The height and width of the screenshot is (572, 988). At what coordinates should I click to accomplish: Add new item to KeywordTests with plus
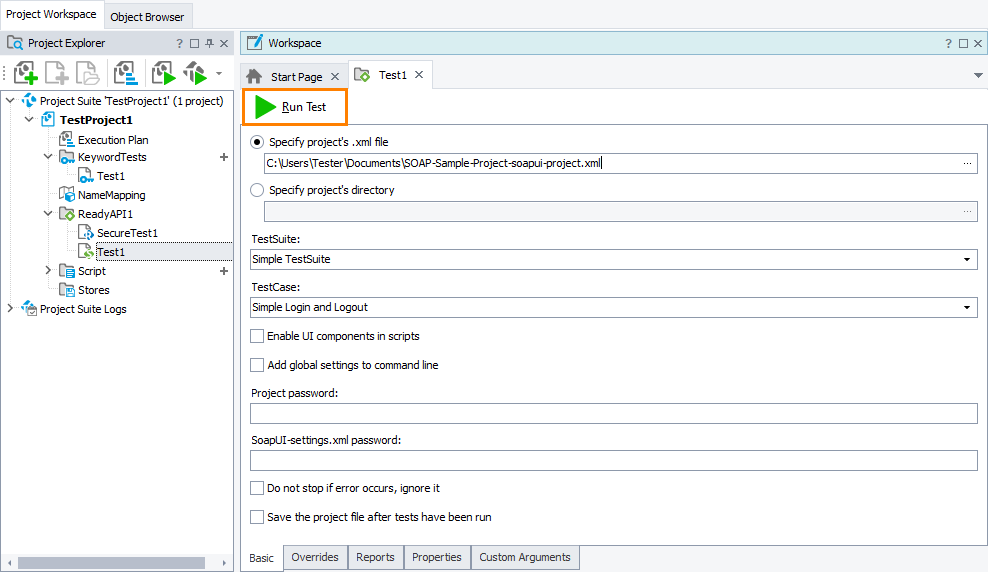(223, 157)
